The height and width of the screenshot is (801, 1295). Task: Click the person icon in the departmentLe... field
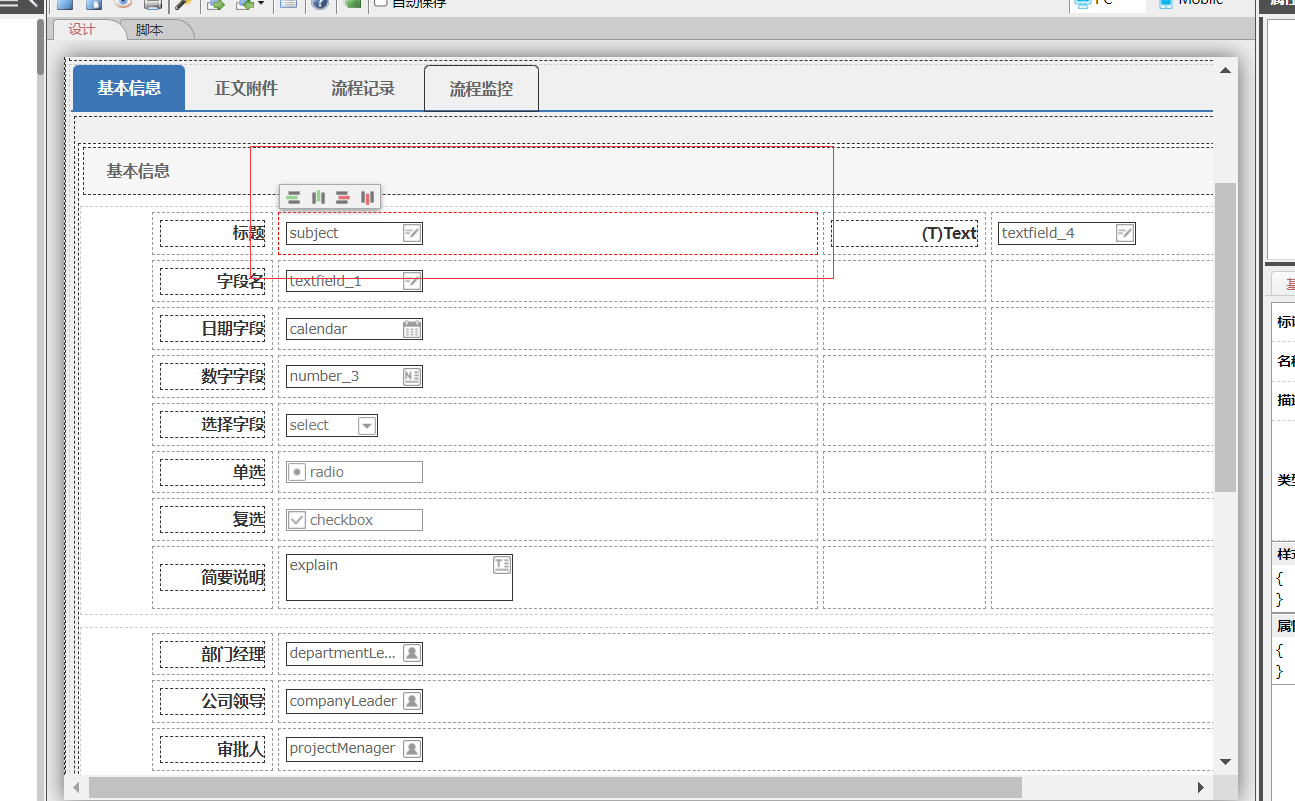coord(412,653)
